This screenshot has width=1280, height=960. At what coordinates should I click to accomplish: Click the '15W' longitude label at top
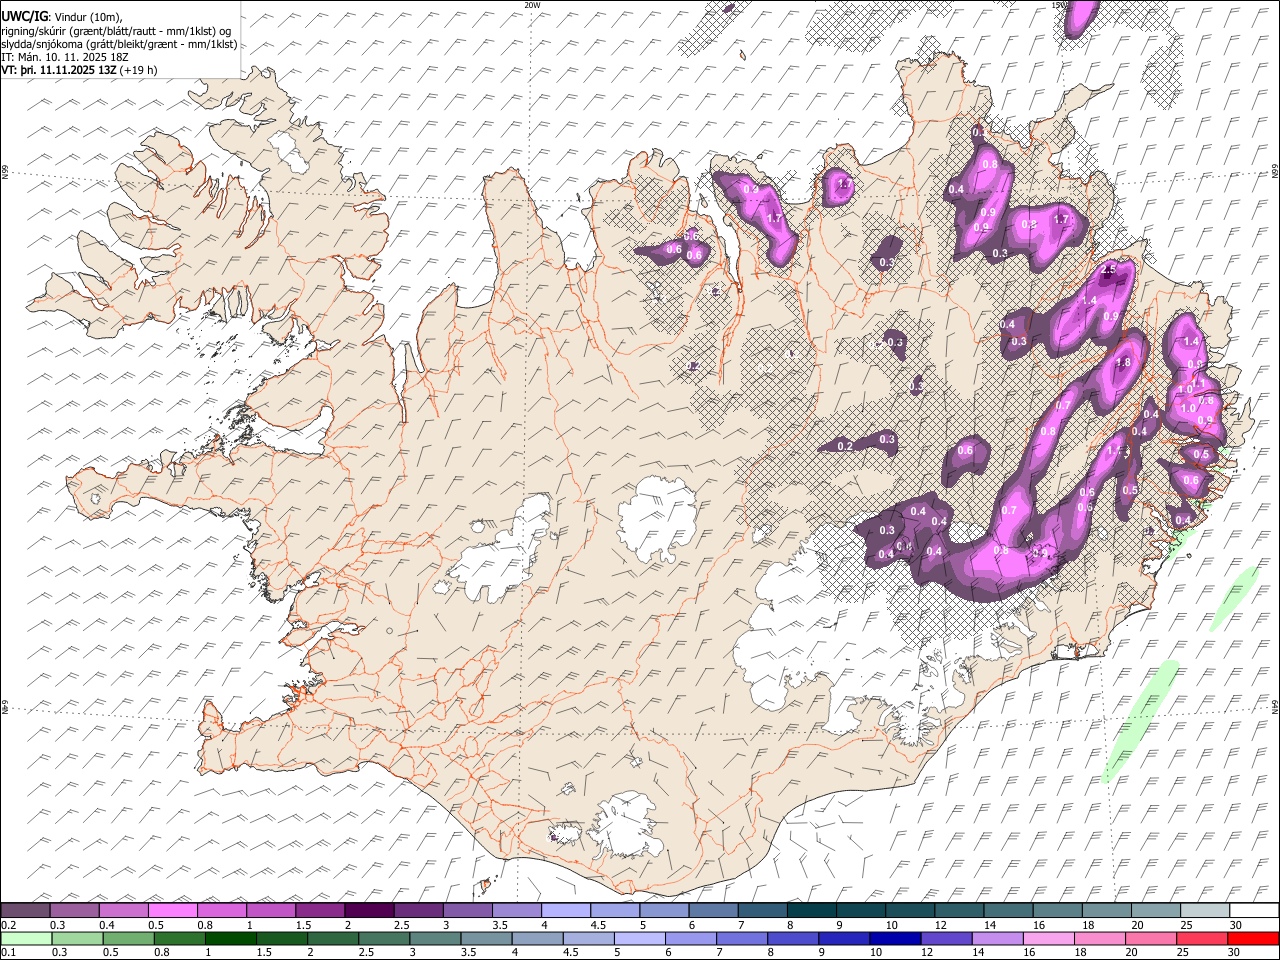click(x=1060, y=5)
